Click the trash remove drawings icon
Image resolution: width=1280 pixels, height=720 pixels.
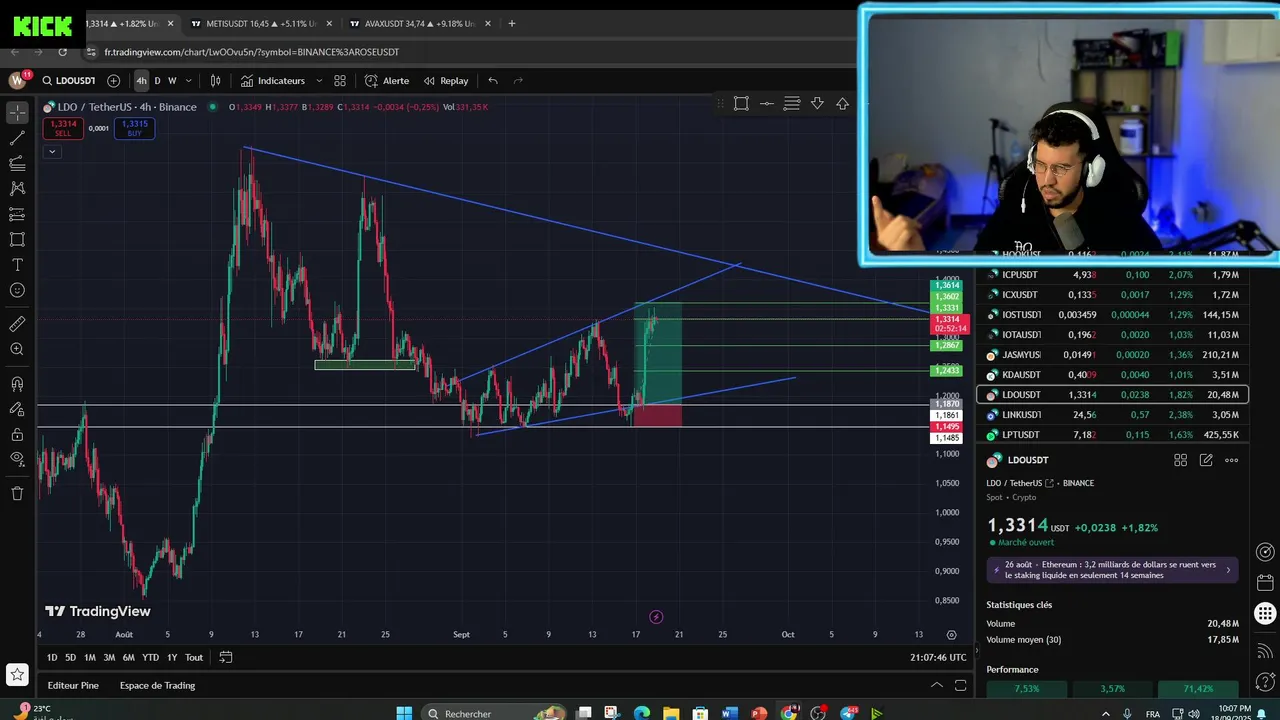pyautogui.click(x=17, y=493)
